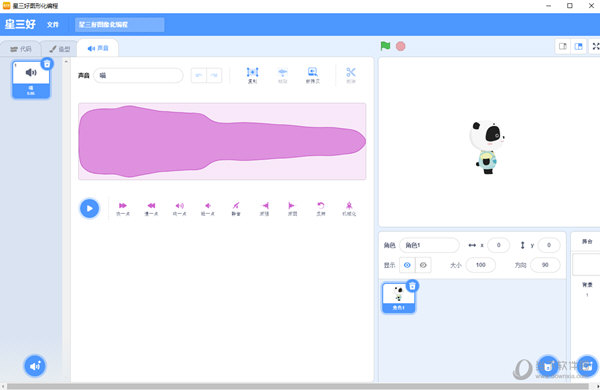Play the sound with the blue play button
Screen dimensions: 600x390
click(x=90, y=208)
